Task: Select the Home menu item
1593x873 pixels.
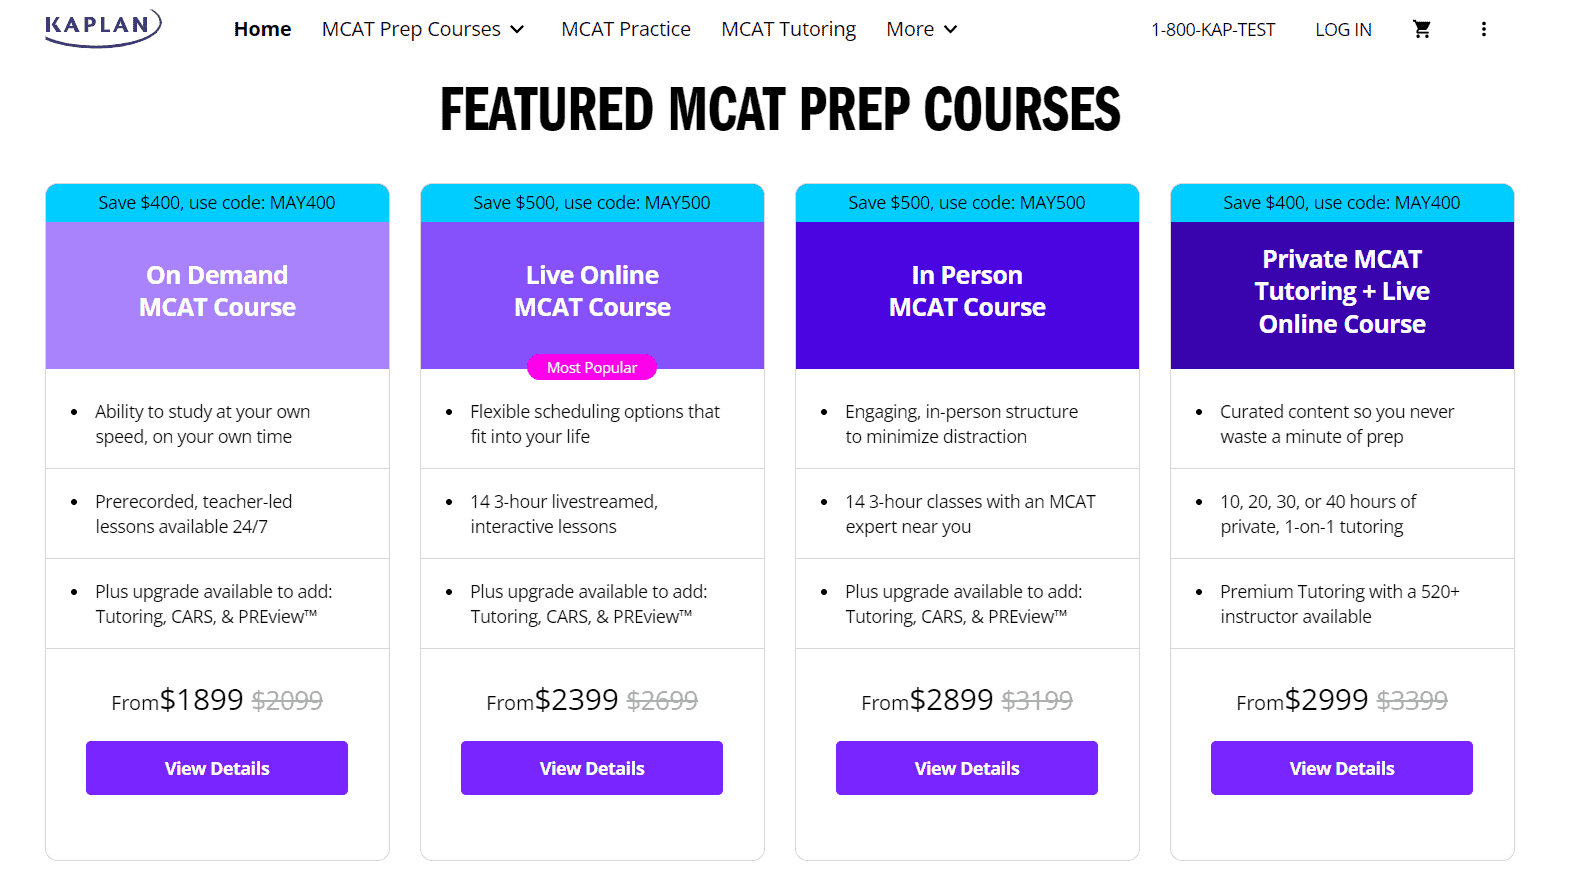Action: [262, 29]
